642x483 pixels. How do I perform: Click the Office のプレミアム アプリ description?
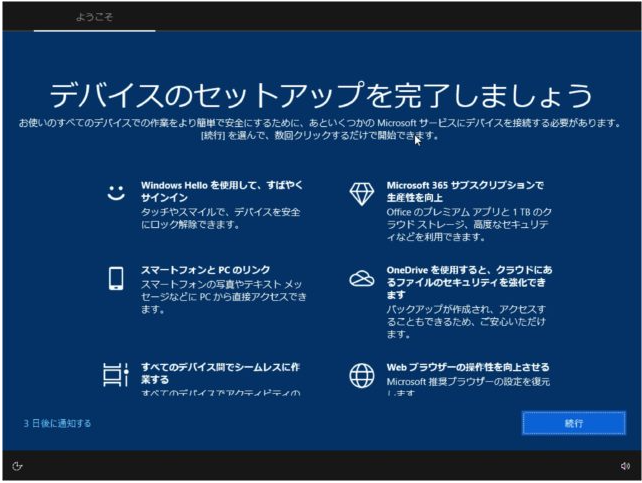[x=469, y=224]
